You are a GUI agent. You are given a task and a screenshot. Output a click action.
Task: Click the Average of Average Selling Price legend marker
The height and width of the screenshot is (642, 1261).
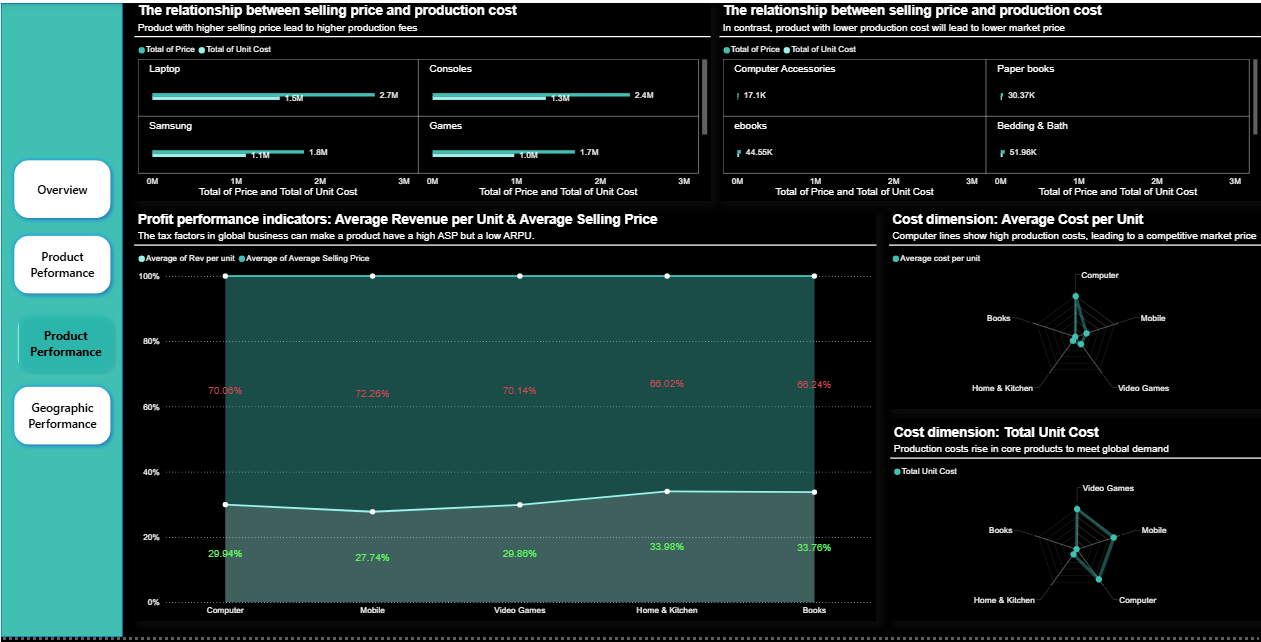click(x=242, y=258)
